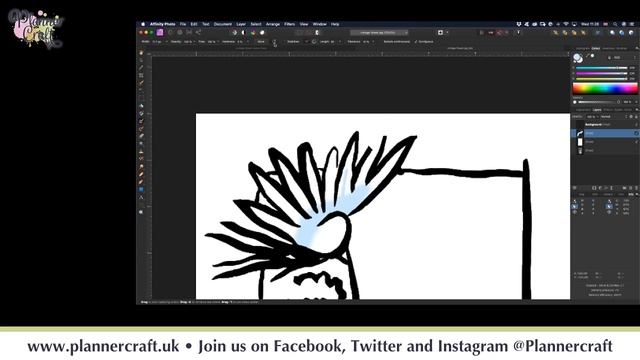Toggle visibility of white-thumbnail layer
Viewport: 640px width, 360px height.
coord(636,142)
